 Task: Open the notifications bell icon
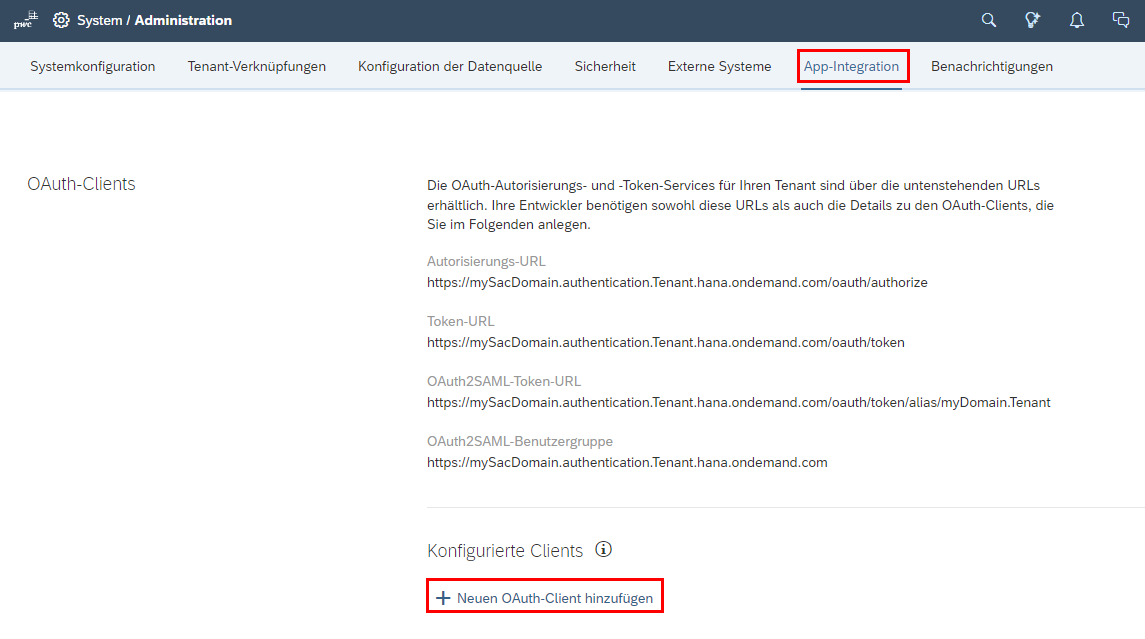click(1076, 20)
